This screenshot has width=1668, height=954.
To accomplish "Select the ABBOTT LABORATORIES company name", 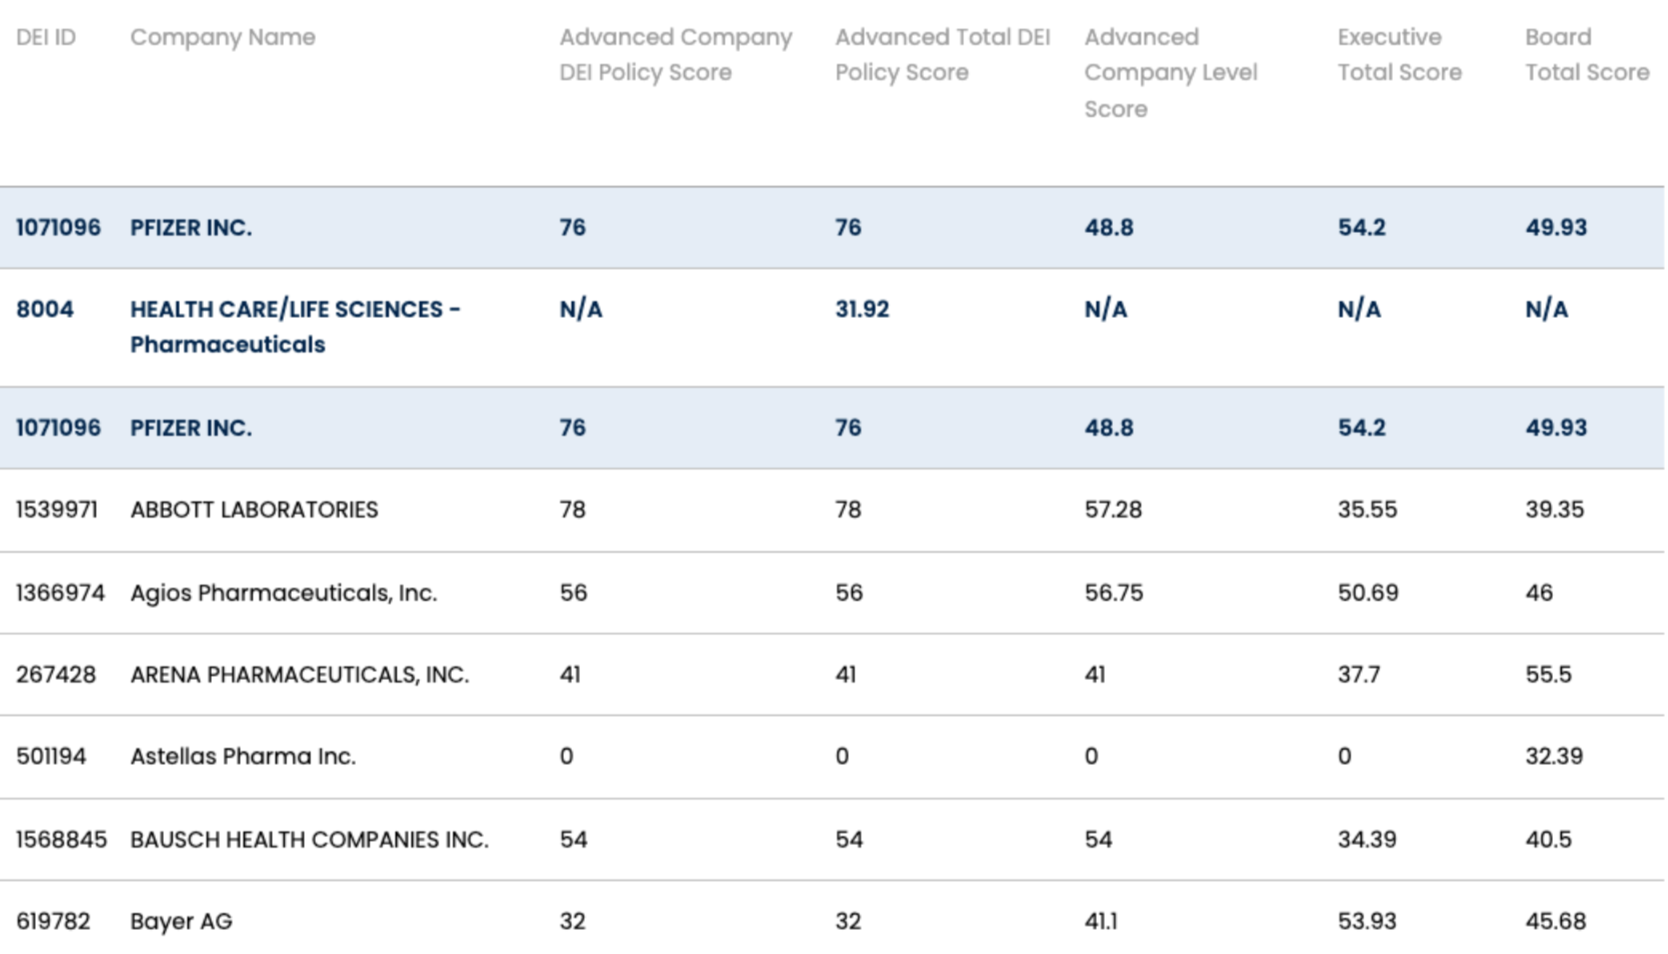I will tap(254, 510).
